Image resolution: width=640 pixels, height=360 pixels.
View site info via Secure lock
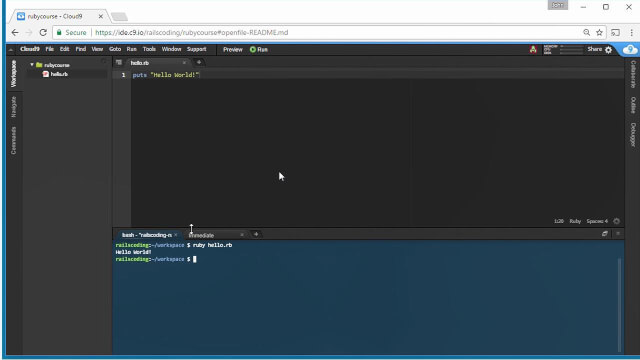click(72, 33)
